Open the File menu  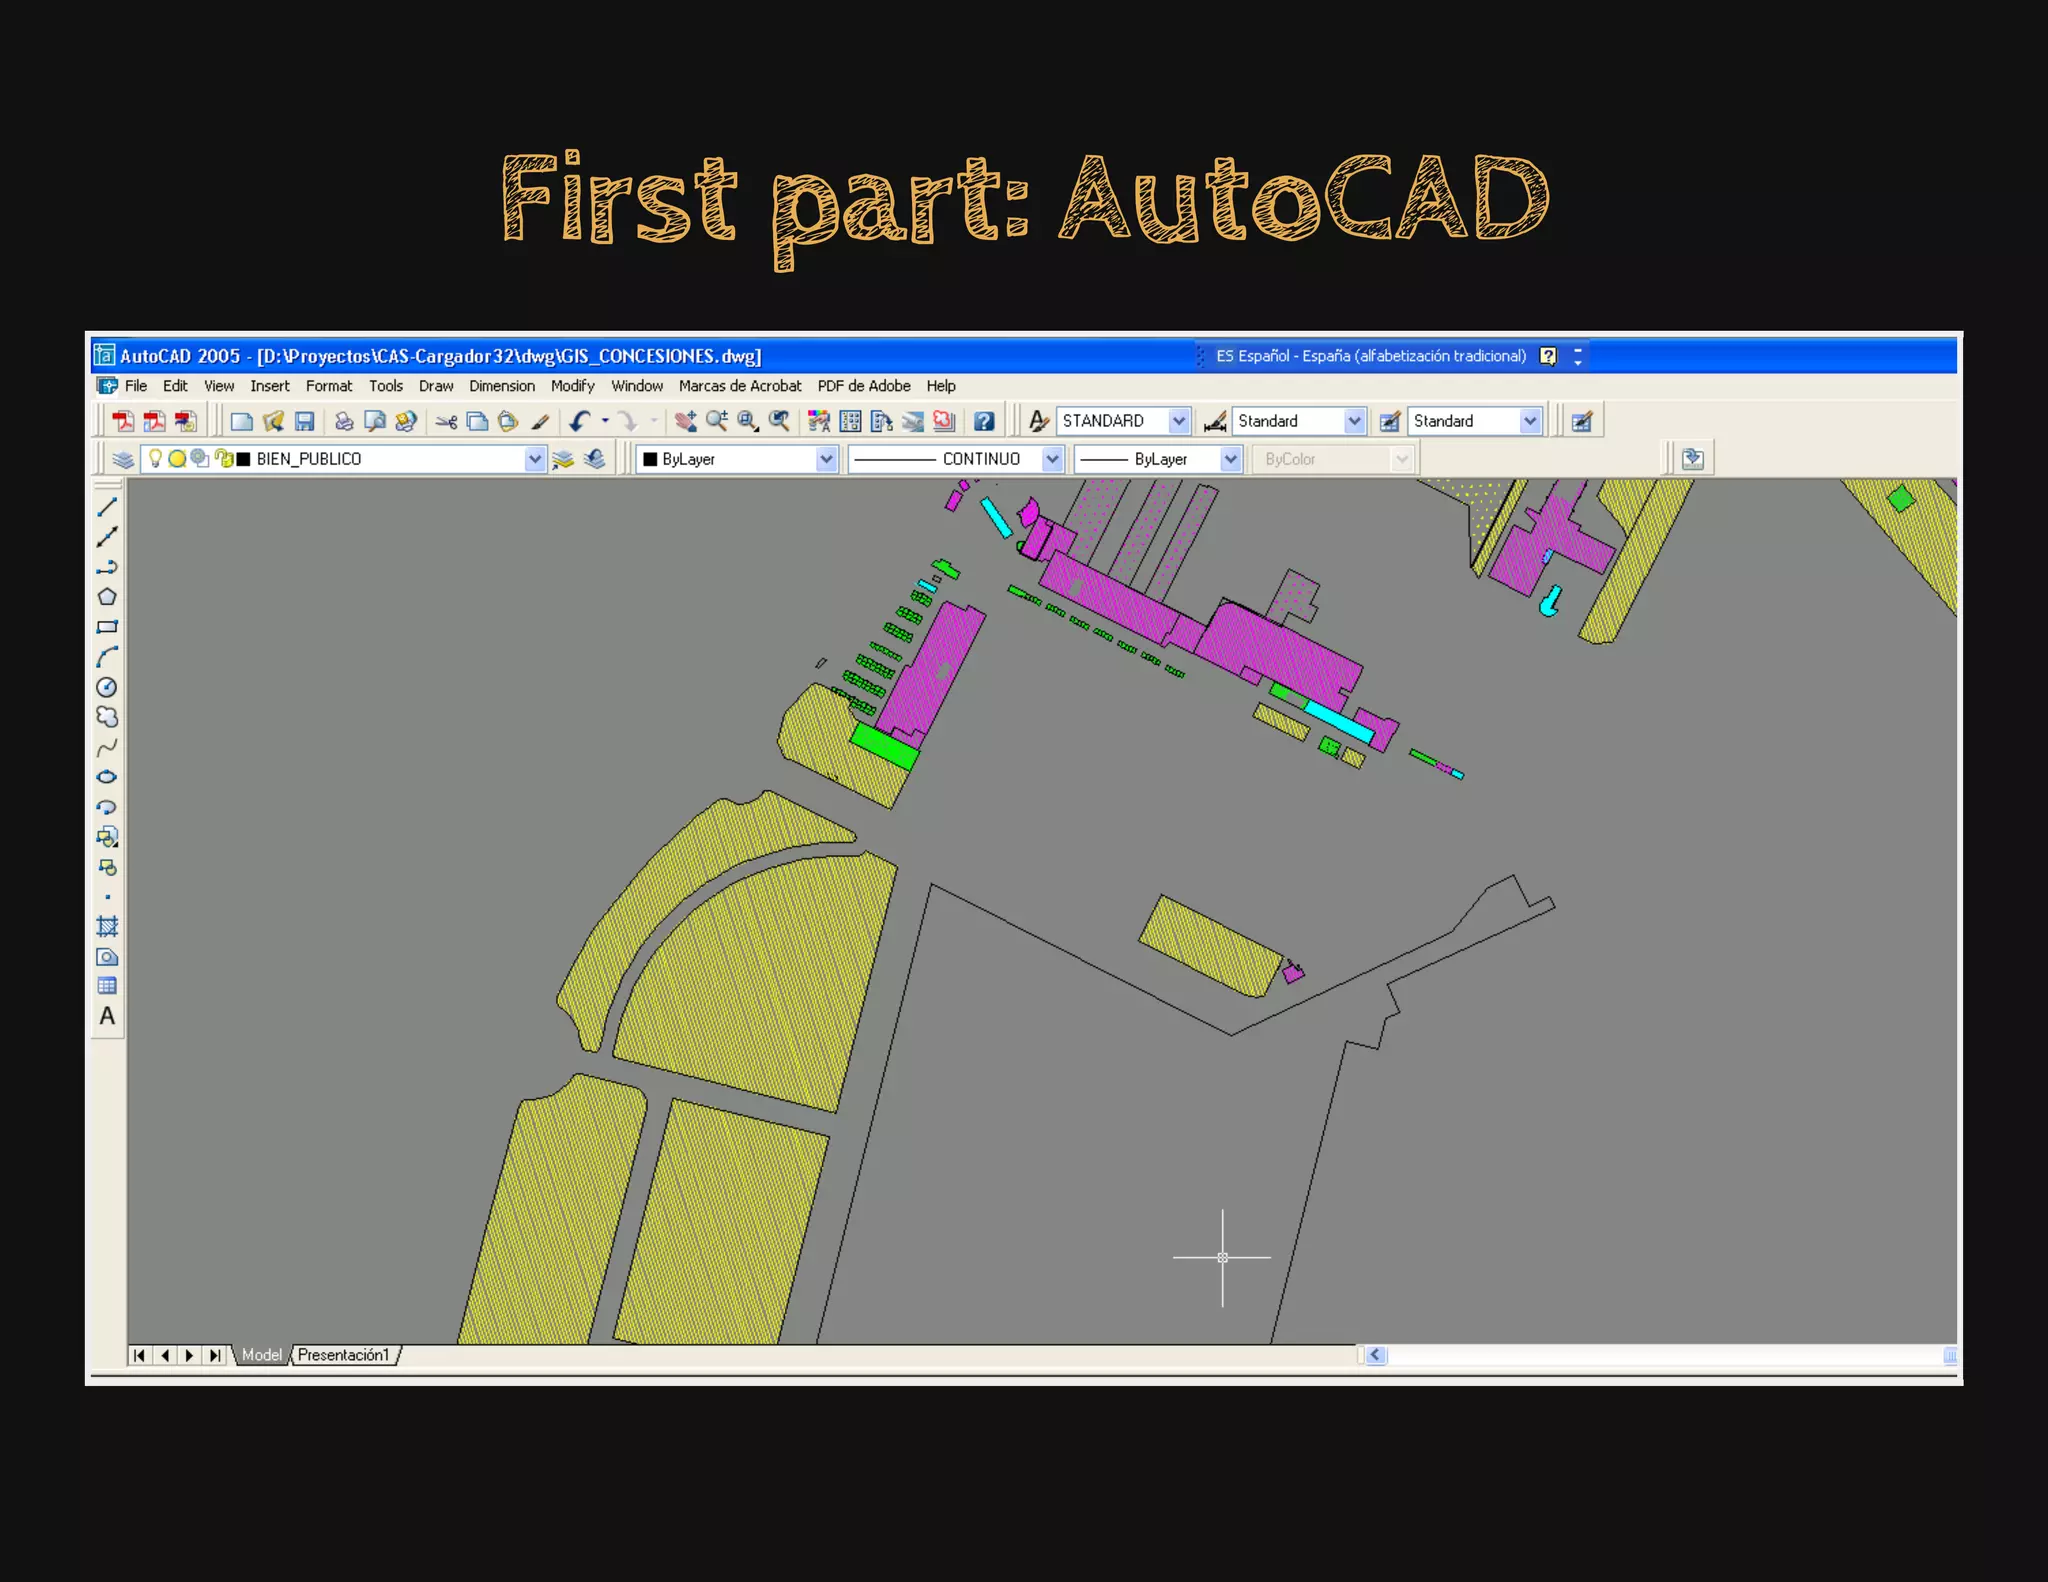(x=136, y=386)
